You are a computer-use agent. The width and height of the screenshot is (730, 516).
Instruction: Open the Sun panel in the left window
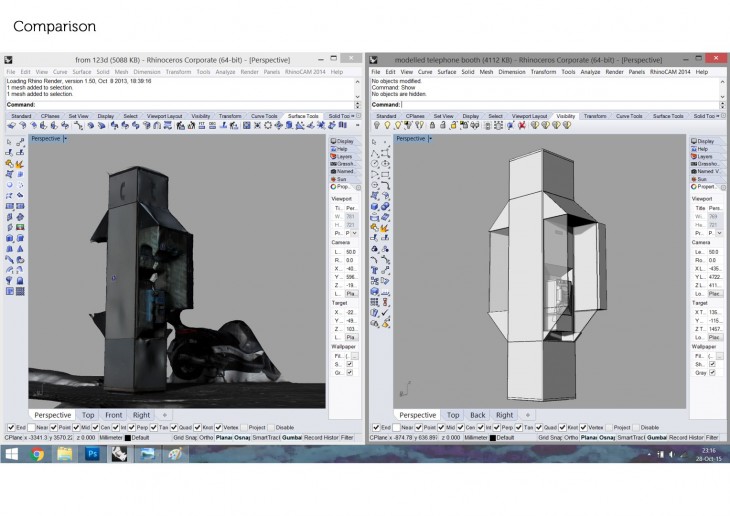(x=341, y=179)
